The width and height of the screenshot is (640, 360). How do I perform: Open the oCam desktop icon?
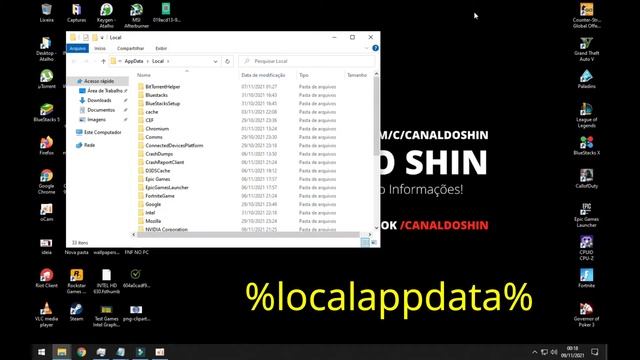click(x=47, y=212)
